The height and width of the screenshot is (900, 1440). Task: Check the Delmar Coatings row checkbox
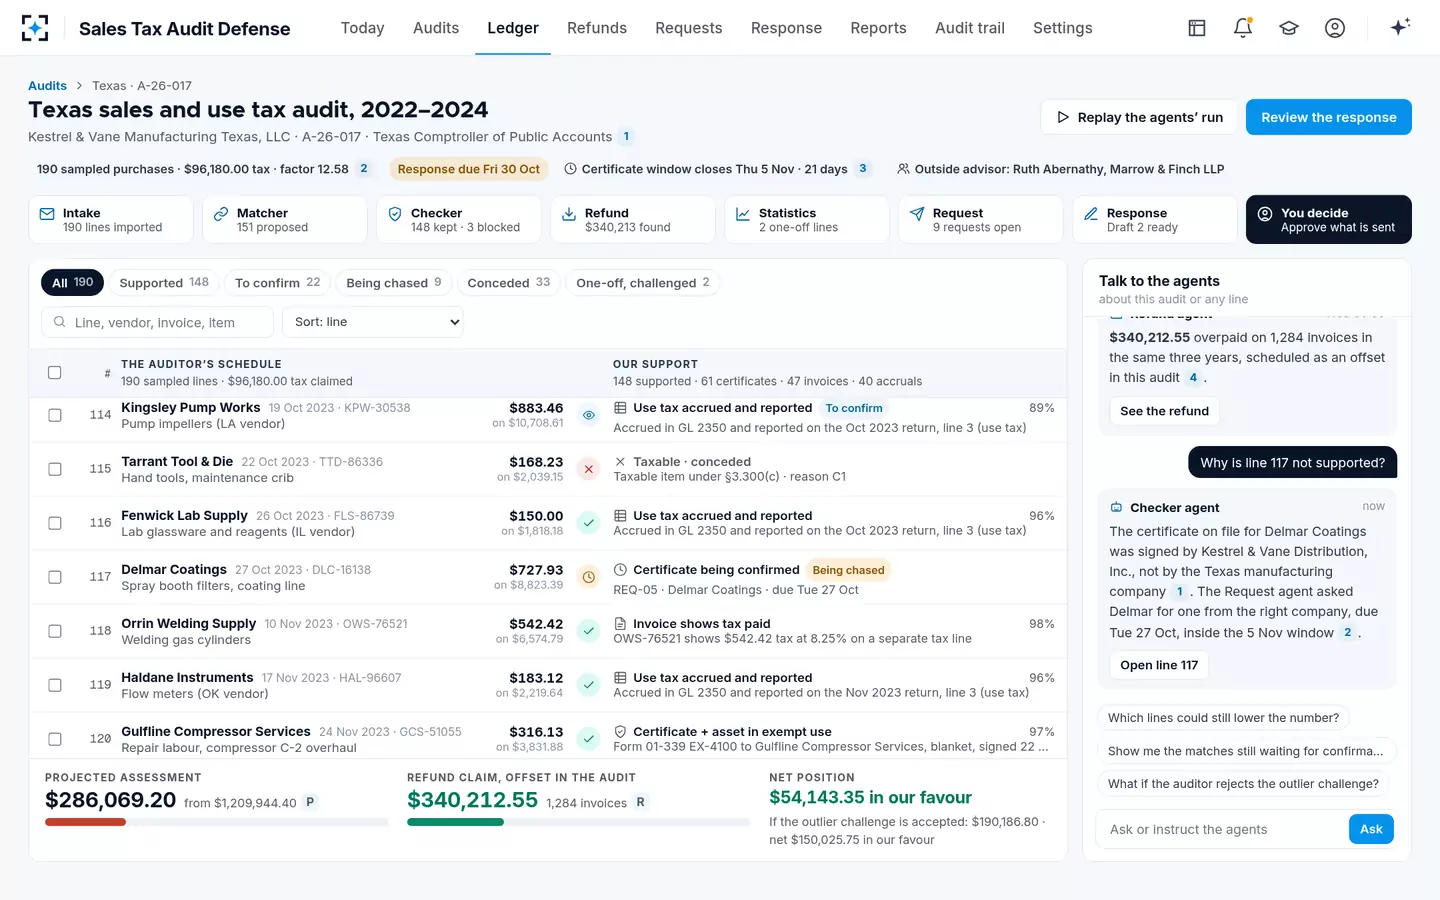55,577
